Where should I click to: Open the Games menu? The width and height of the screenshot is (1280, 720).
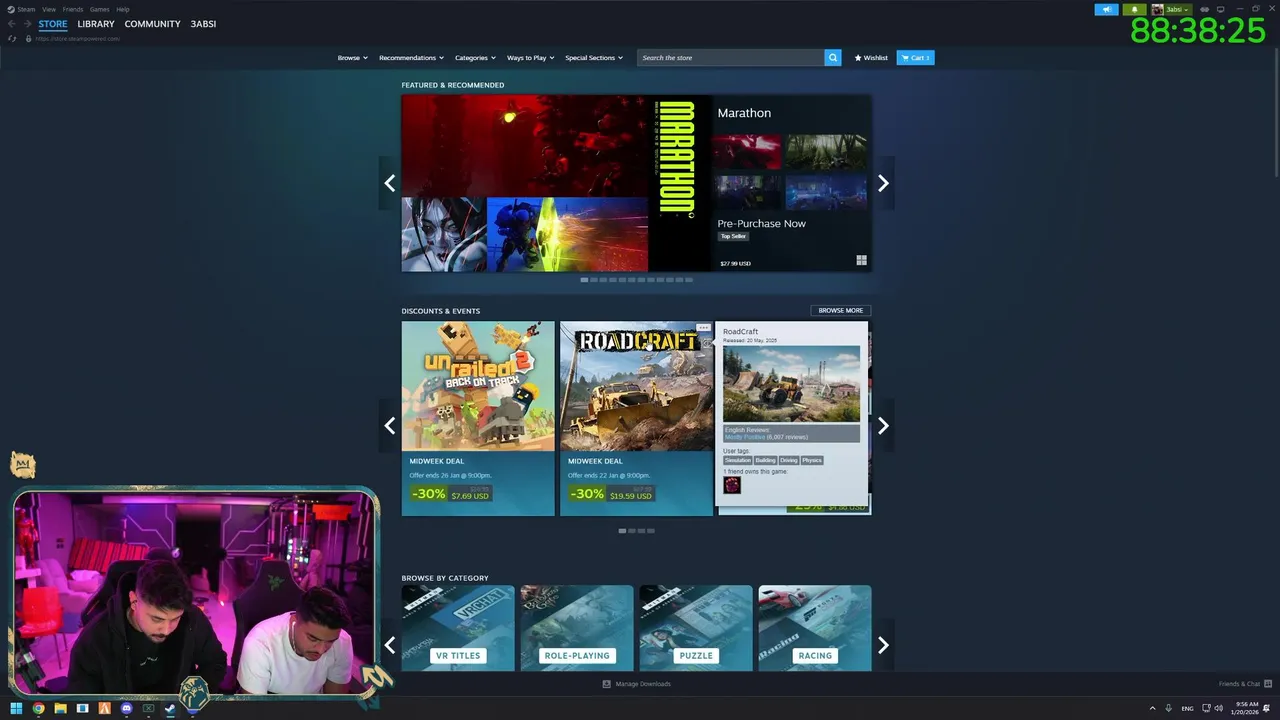point(100,9)
